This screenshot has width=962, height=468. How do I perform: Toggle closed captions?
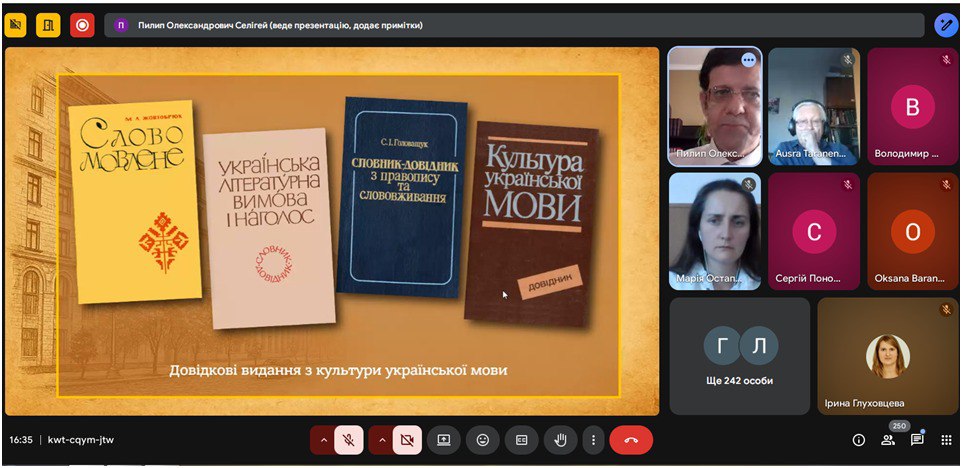point(521,440)
